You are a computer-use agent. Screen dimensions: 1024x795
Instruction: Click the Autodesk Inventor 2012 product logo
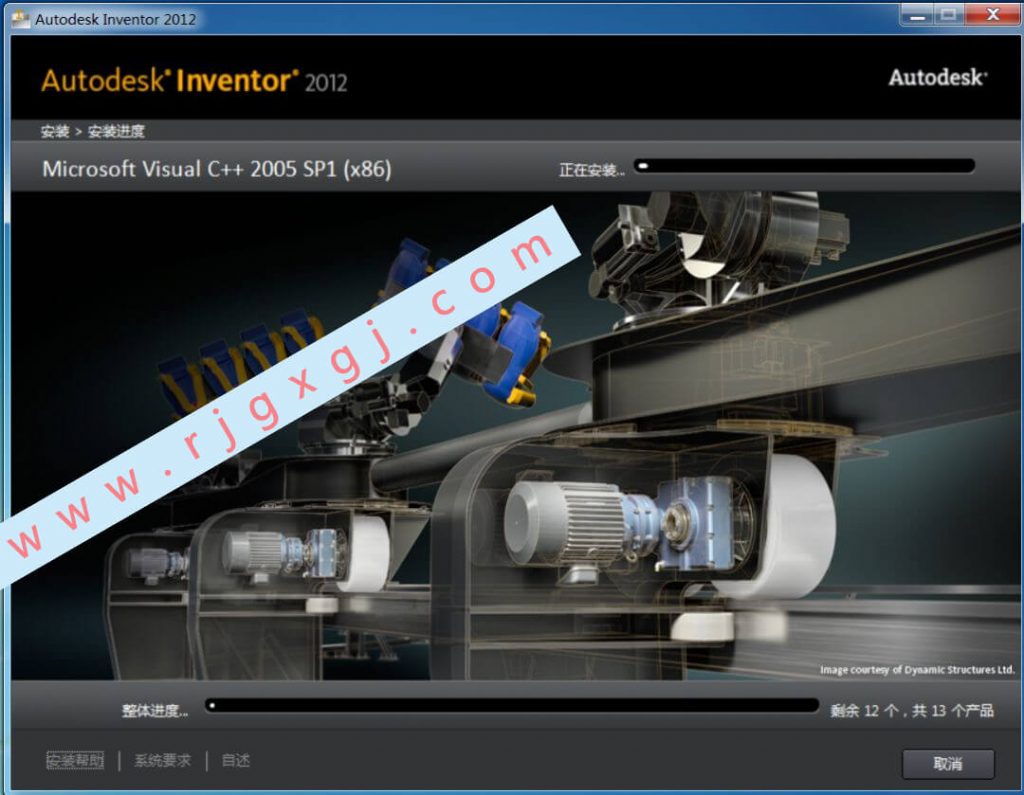coord(194,80)
